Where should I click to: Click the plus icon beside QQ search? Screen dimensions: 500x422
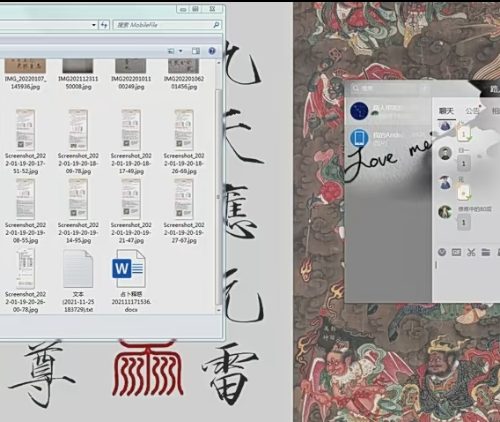pyautogui.click(x=425, y=89)
